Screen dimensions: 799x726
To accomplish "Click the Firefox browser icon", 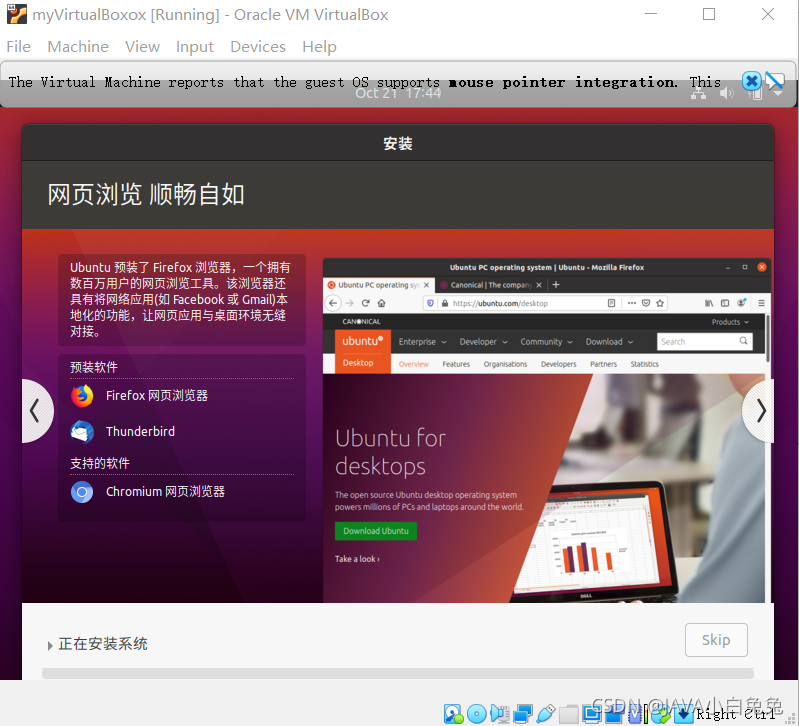I will click(x=82, y=396).
